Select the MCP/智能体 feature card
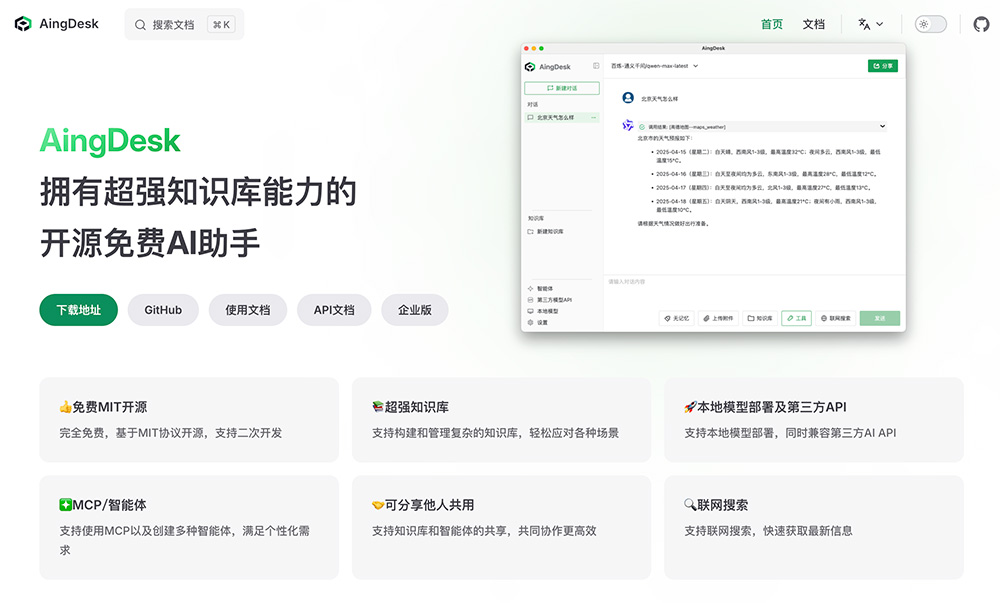 coord(189,527)
